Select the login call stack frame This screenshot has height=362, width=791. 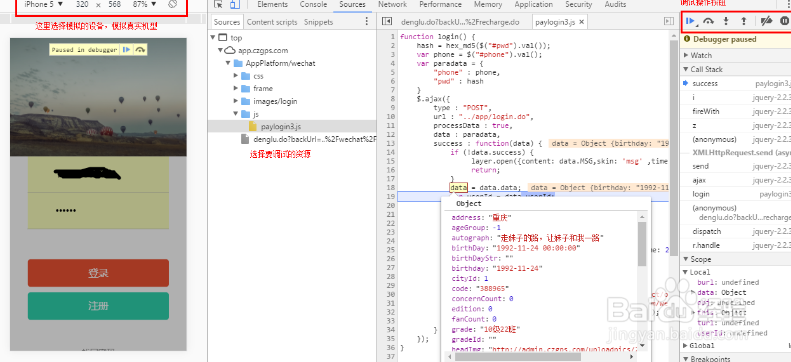[736, 194]
